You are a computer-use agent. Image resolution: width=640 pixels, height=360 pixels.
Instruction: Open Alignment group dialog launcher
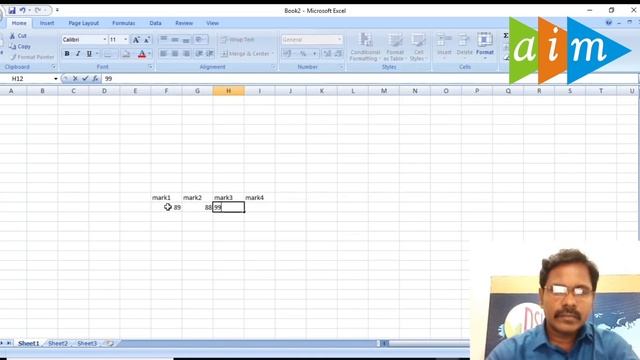coord(273,67)
